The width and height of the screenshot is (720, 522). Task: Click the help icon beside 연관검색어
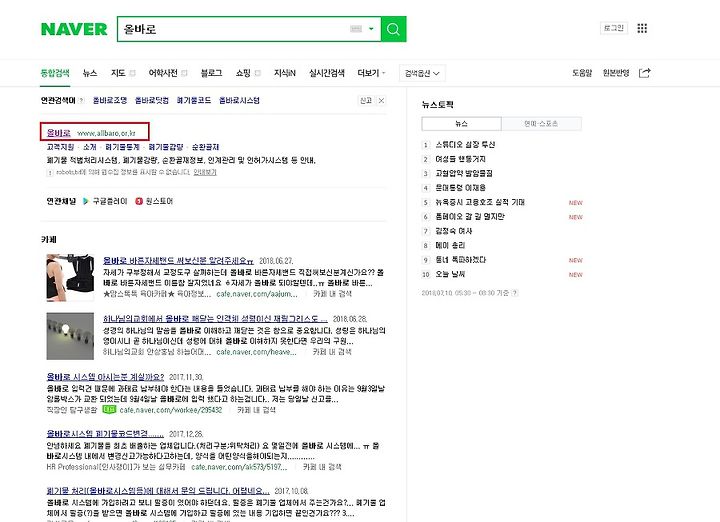tap(81, 101)
